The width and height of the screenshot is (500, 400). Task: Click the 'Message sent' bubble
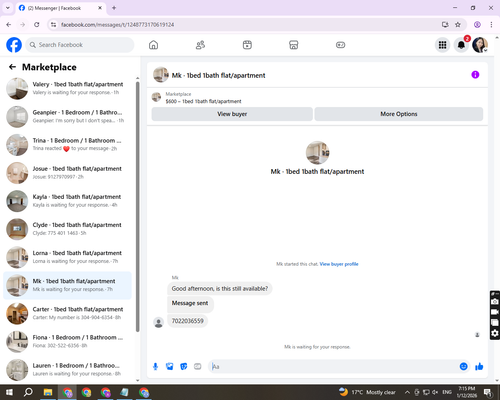(190, 303)
